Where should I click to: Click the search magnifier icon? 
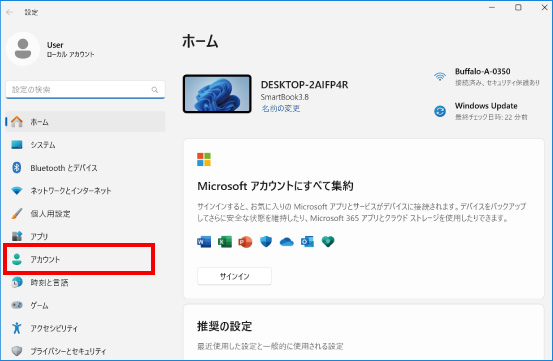point(155,90)
